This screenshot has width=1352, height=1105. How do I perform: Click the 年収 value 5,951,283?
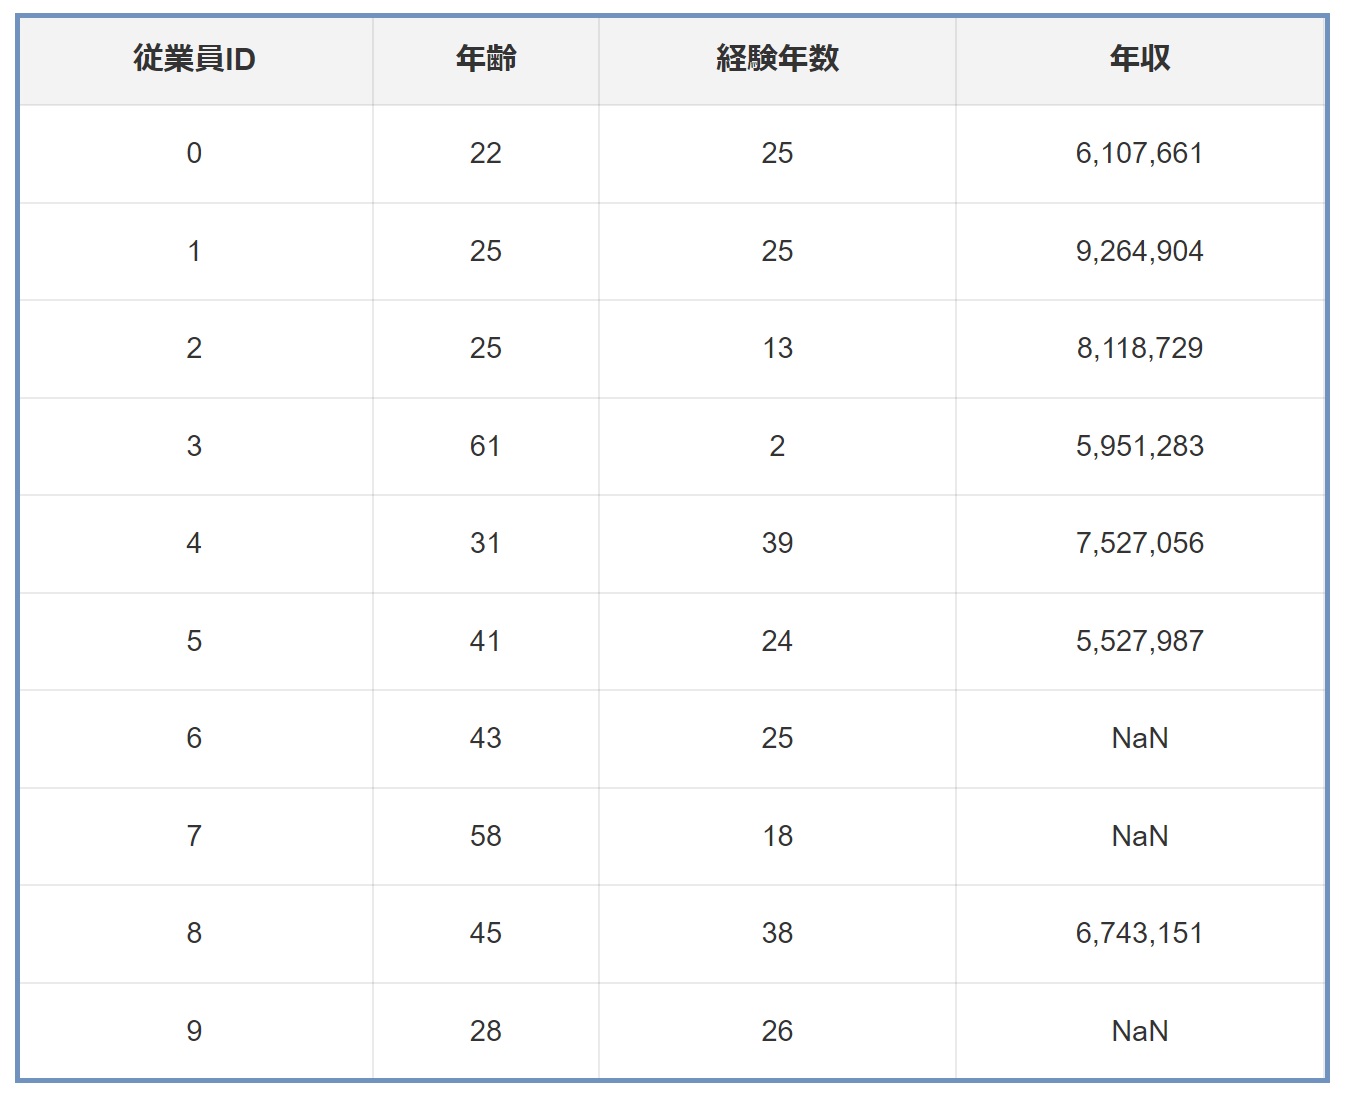(x=1140, y=446)
